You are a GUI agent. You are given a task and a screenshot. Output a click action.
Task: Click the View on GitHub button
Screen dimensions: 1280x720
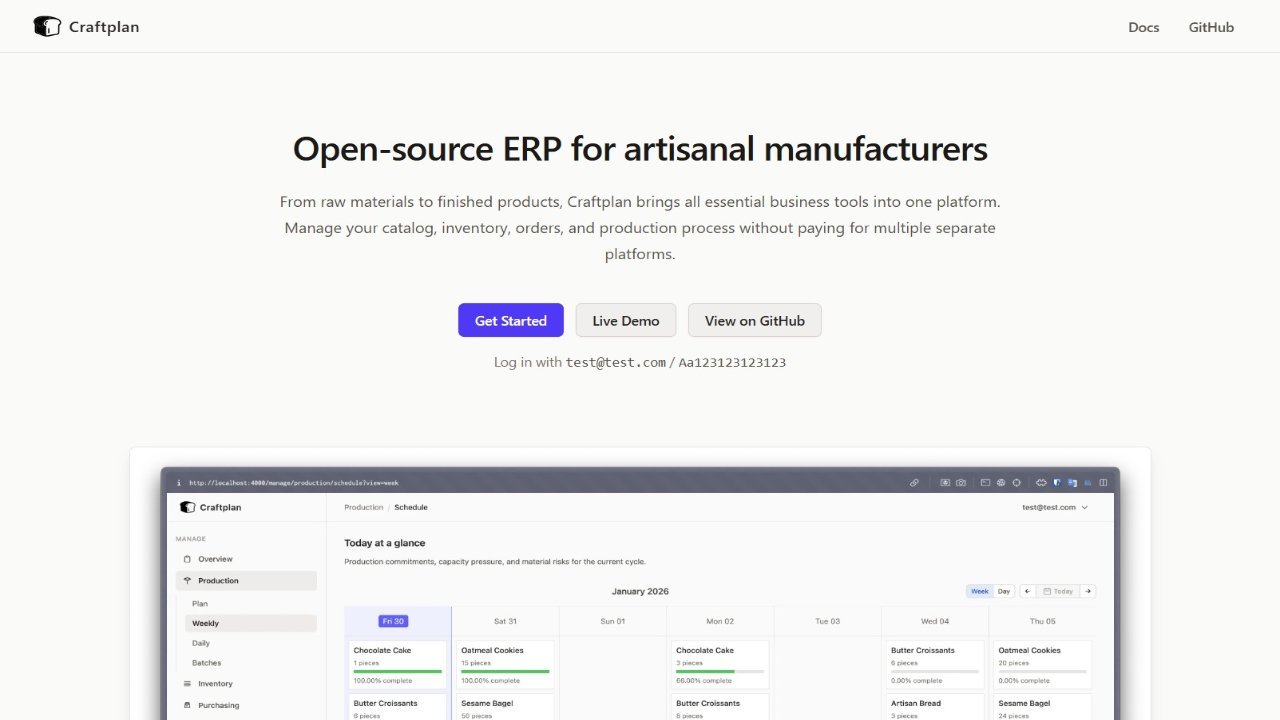click(x=755, y=320)
